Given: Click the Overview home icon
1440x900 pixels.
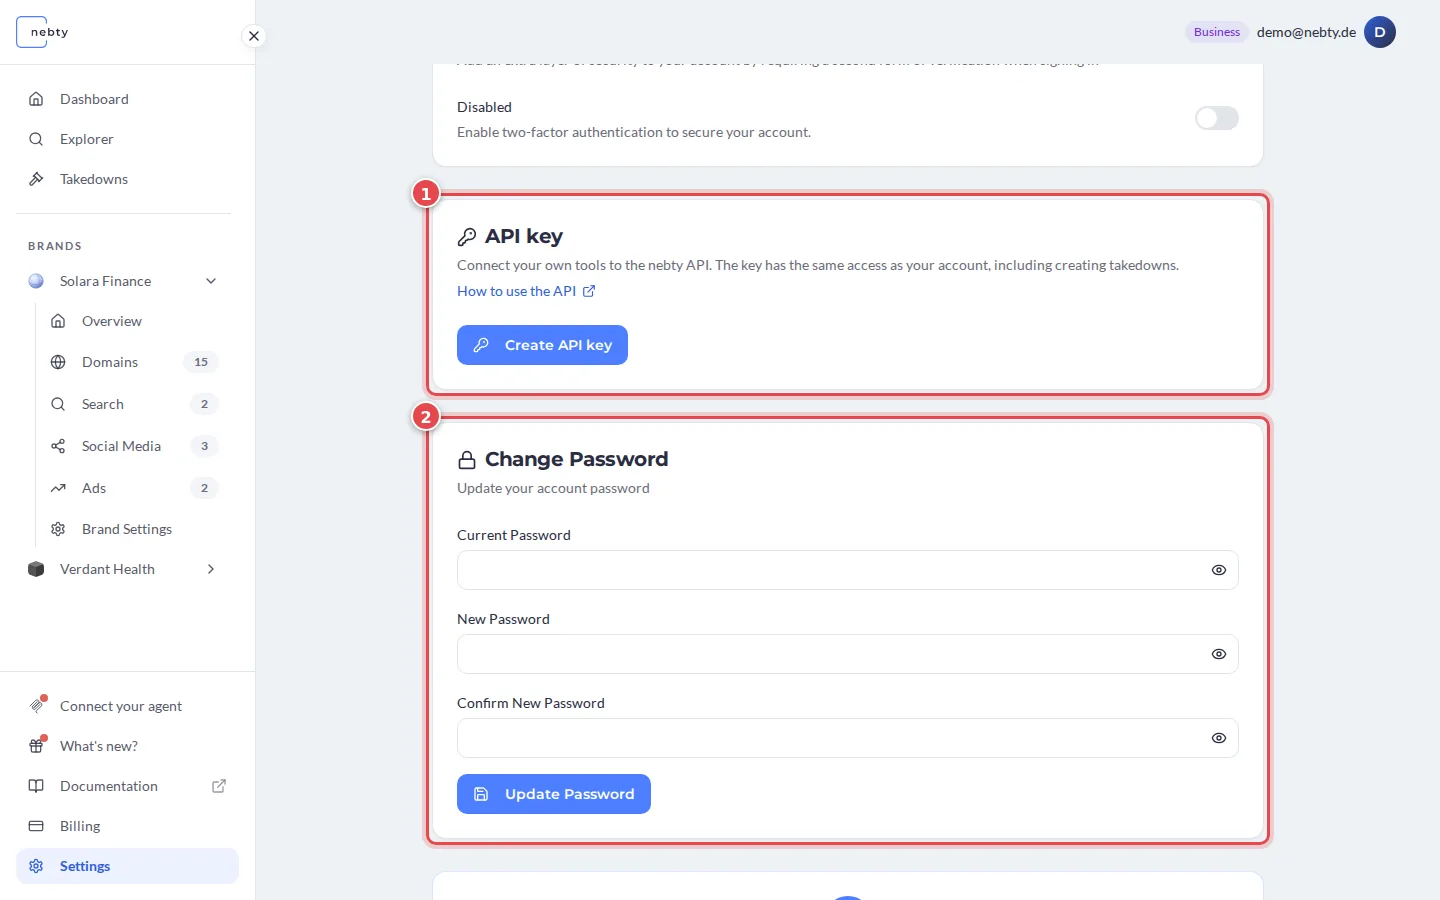Looking at the screenshot, I should [x=58, y=321].
